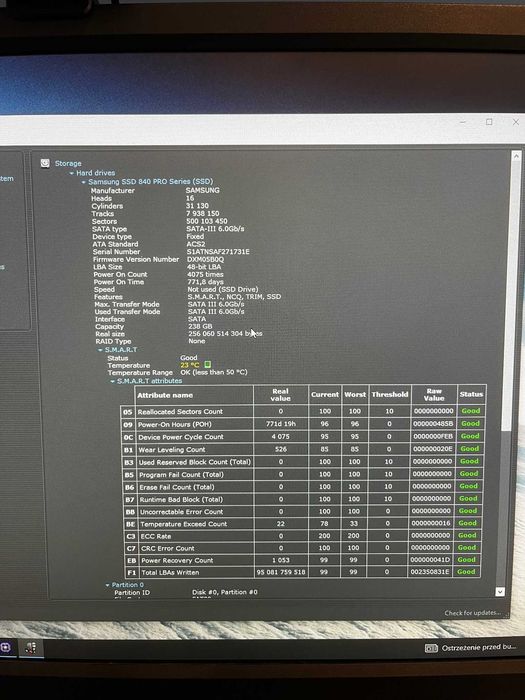Viewport: 525px width, 700px height.
Task: Click the Status column header
Action: click(x=471, y=394)
